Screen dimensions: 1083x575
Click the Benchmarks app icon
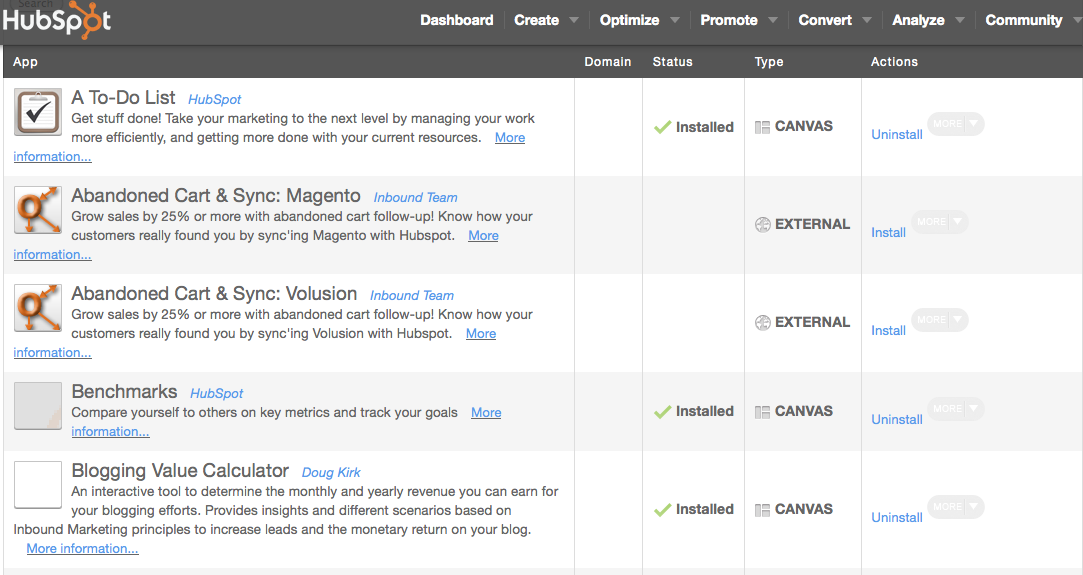[38, 406]
